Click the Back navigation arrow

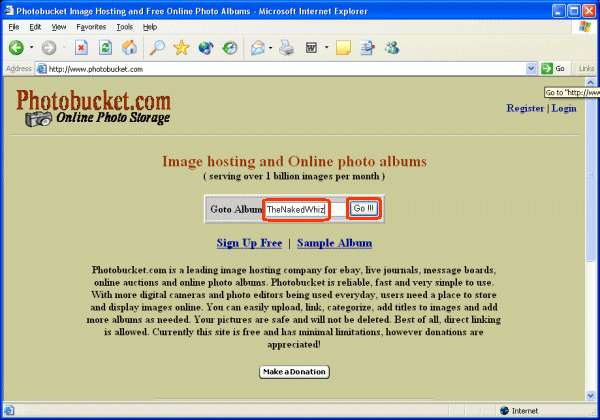[x=16, y=48]
